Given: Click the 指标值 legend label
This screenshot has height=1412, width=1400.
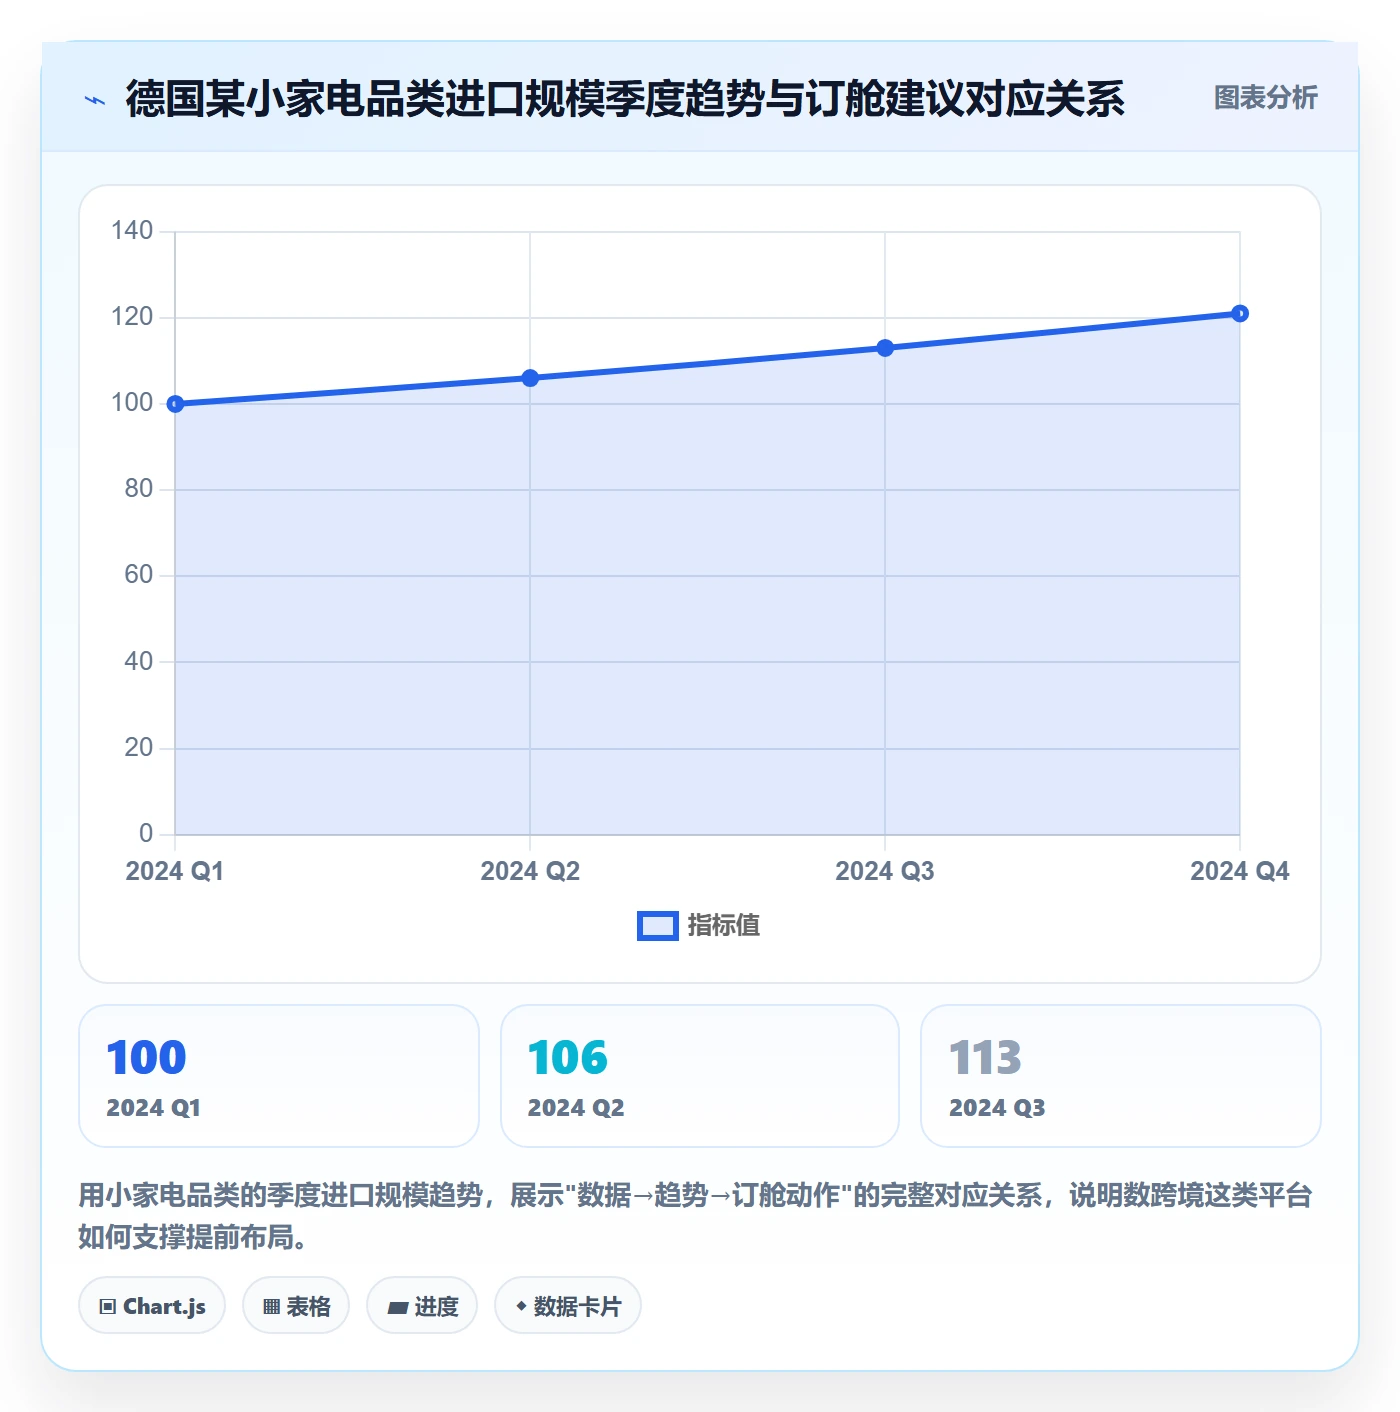Looking at the screenshot, I should (724, 926).
